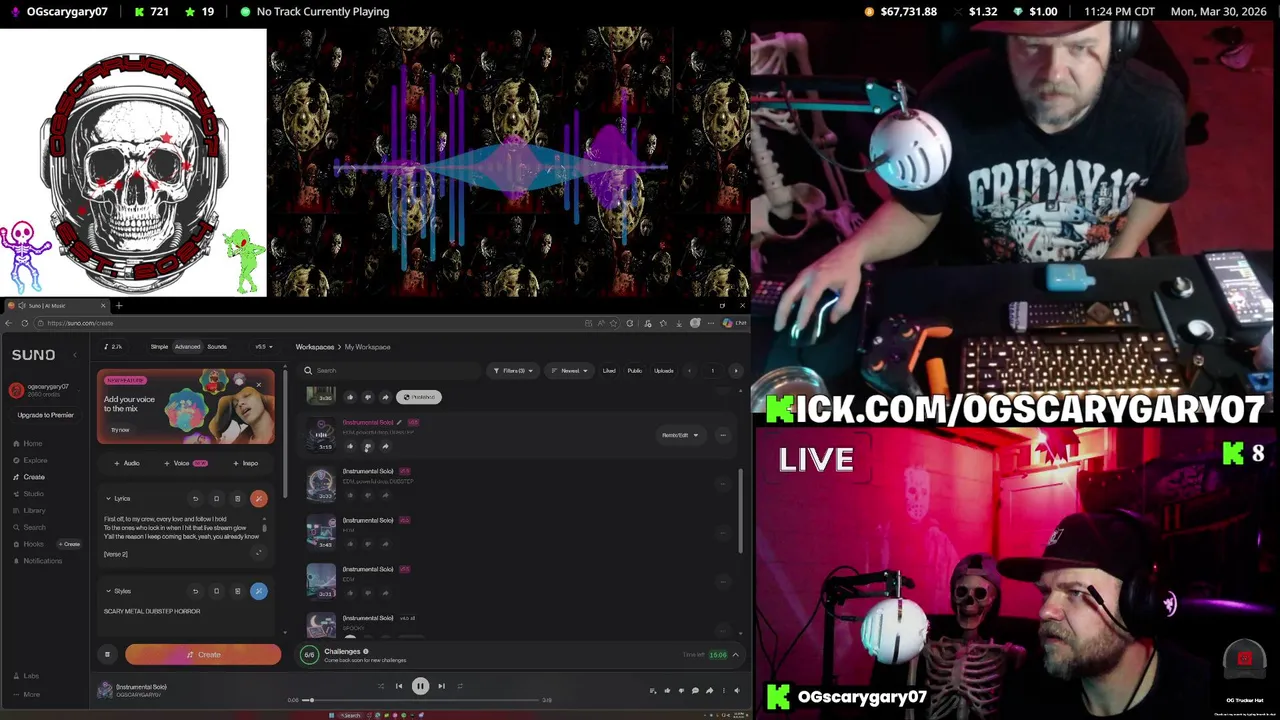The width and height of the screenshot is (1280, 720).
Task: Click the orange Create song button
Action: [203, 655]
